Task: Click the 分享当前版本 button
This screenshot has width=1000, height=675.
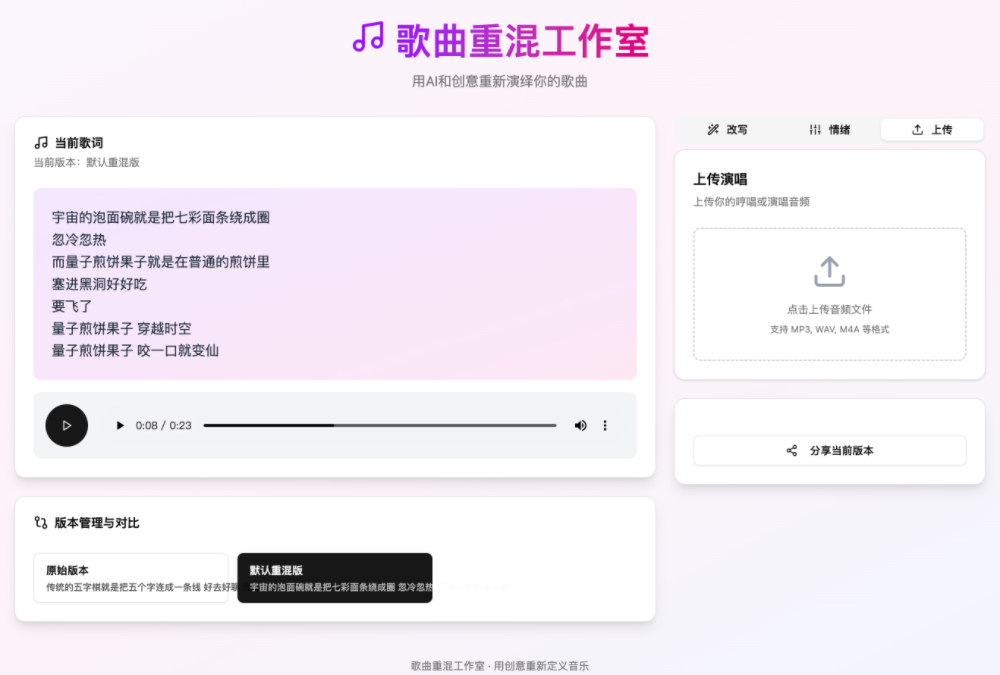Action: [829, 450]
